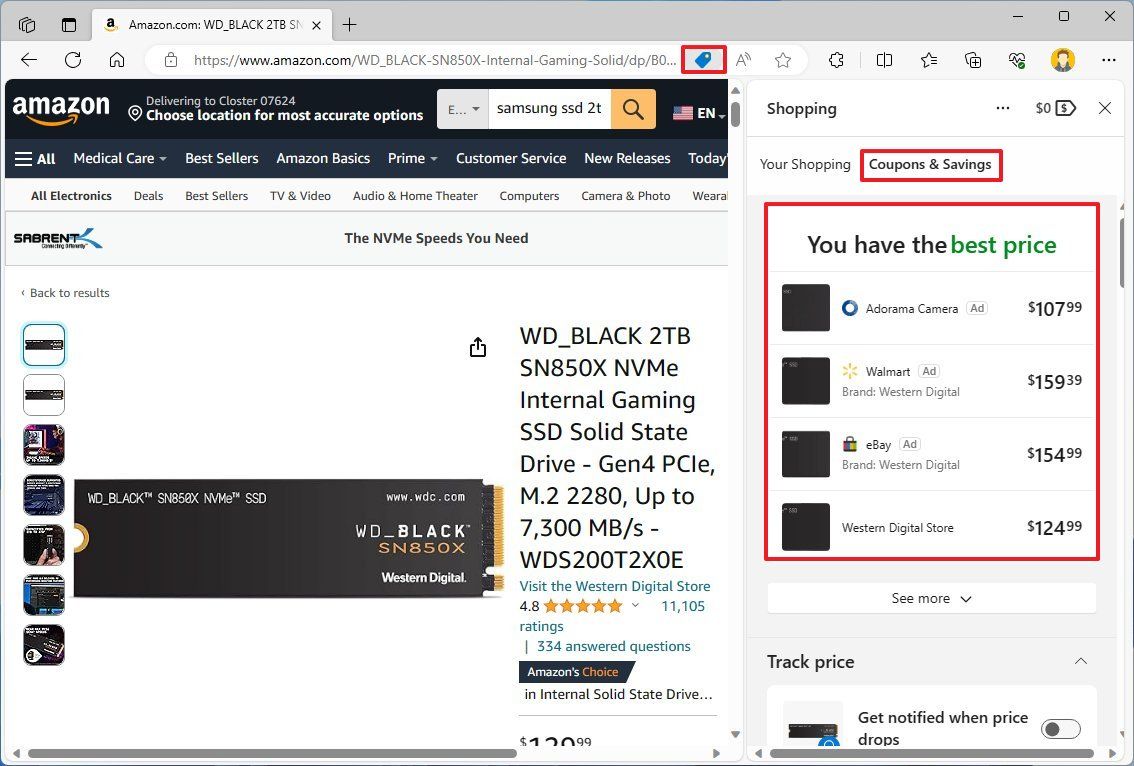Add this page to favorites via star icon
The height and width of the screenshot is (766, 1134).
tap(783, 59)
